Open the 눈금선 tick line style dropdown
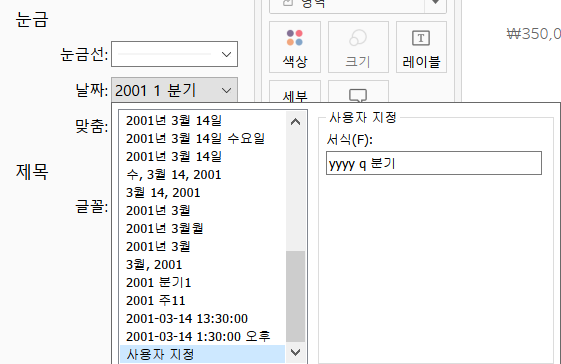Screen dimensions: 561x364 [174, 54]
